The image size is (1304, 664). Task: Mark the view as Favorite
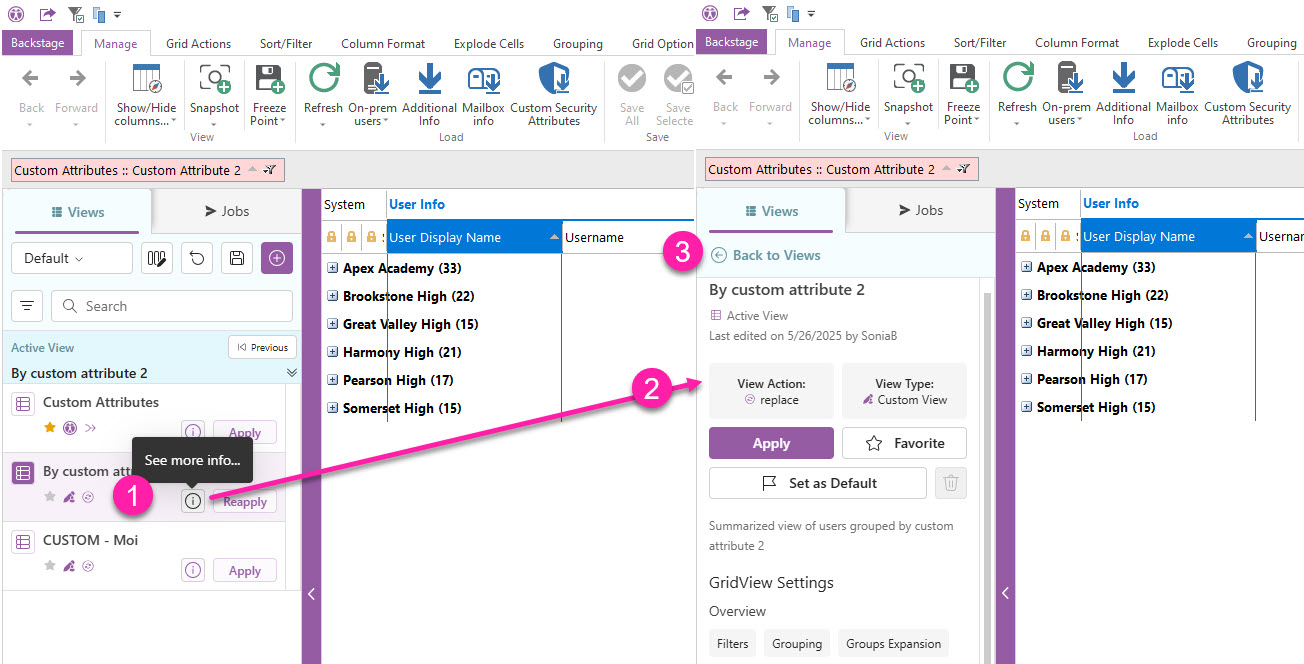pos(904,443)
